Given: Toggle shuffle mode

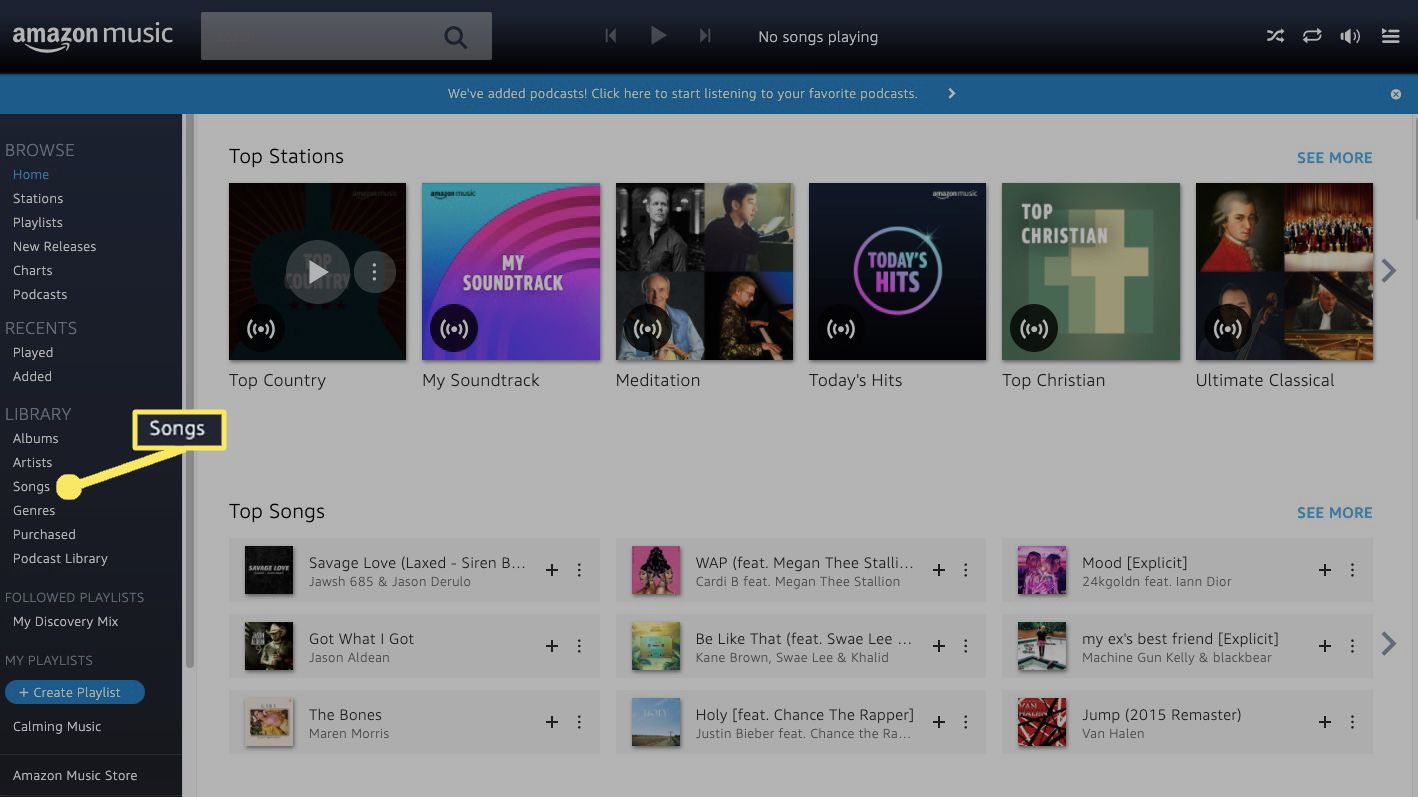Looking at the screenshot, I should coord(1275,36).
